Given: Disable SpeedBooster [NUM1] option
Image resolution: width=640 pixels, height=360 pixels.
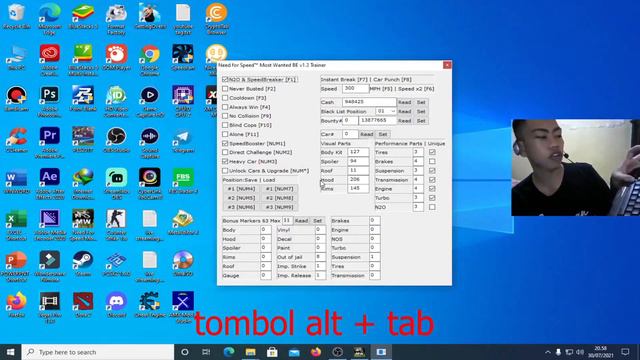Looking at the screenshot, I should [x=225, y=144].
